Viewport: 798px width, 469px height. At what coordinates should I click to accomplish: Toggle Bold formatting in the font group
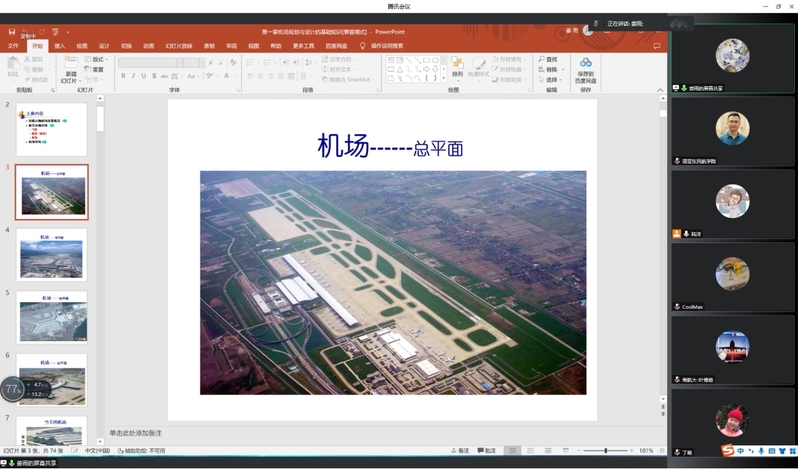point(123,76)
